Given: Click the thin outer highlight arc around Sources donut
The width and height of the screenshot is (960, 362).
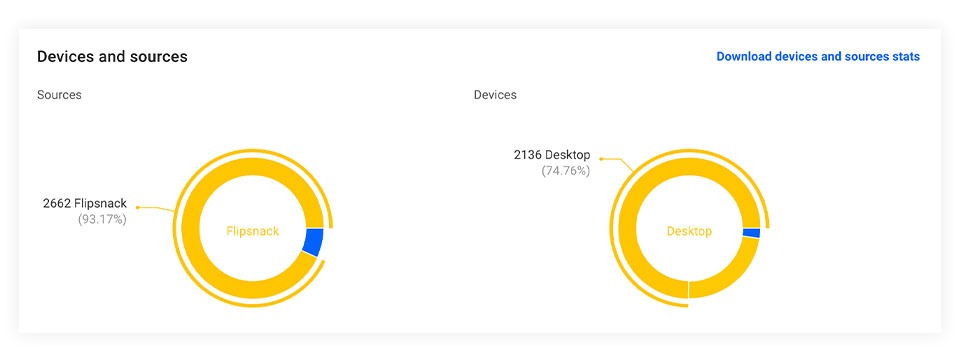Looking at the screenshot, I should (178, 245).
